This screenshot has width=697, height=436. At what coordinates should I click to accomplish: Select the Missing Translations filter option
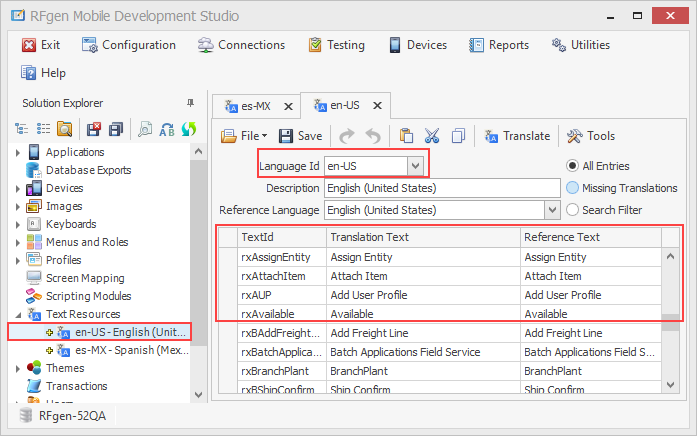coord(573,188)
